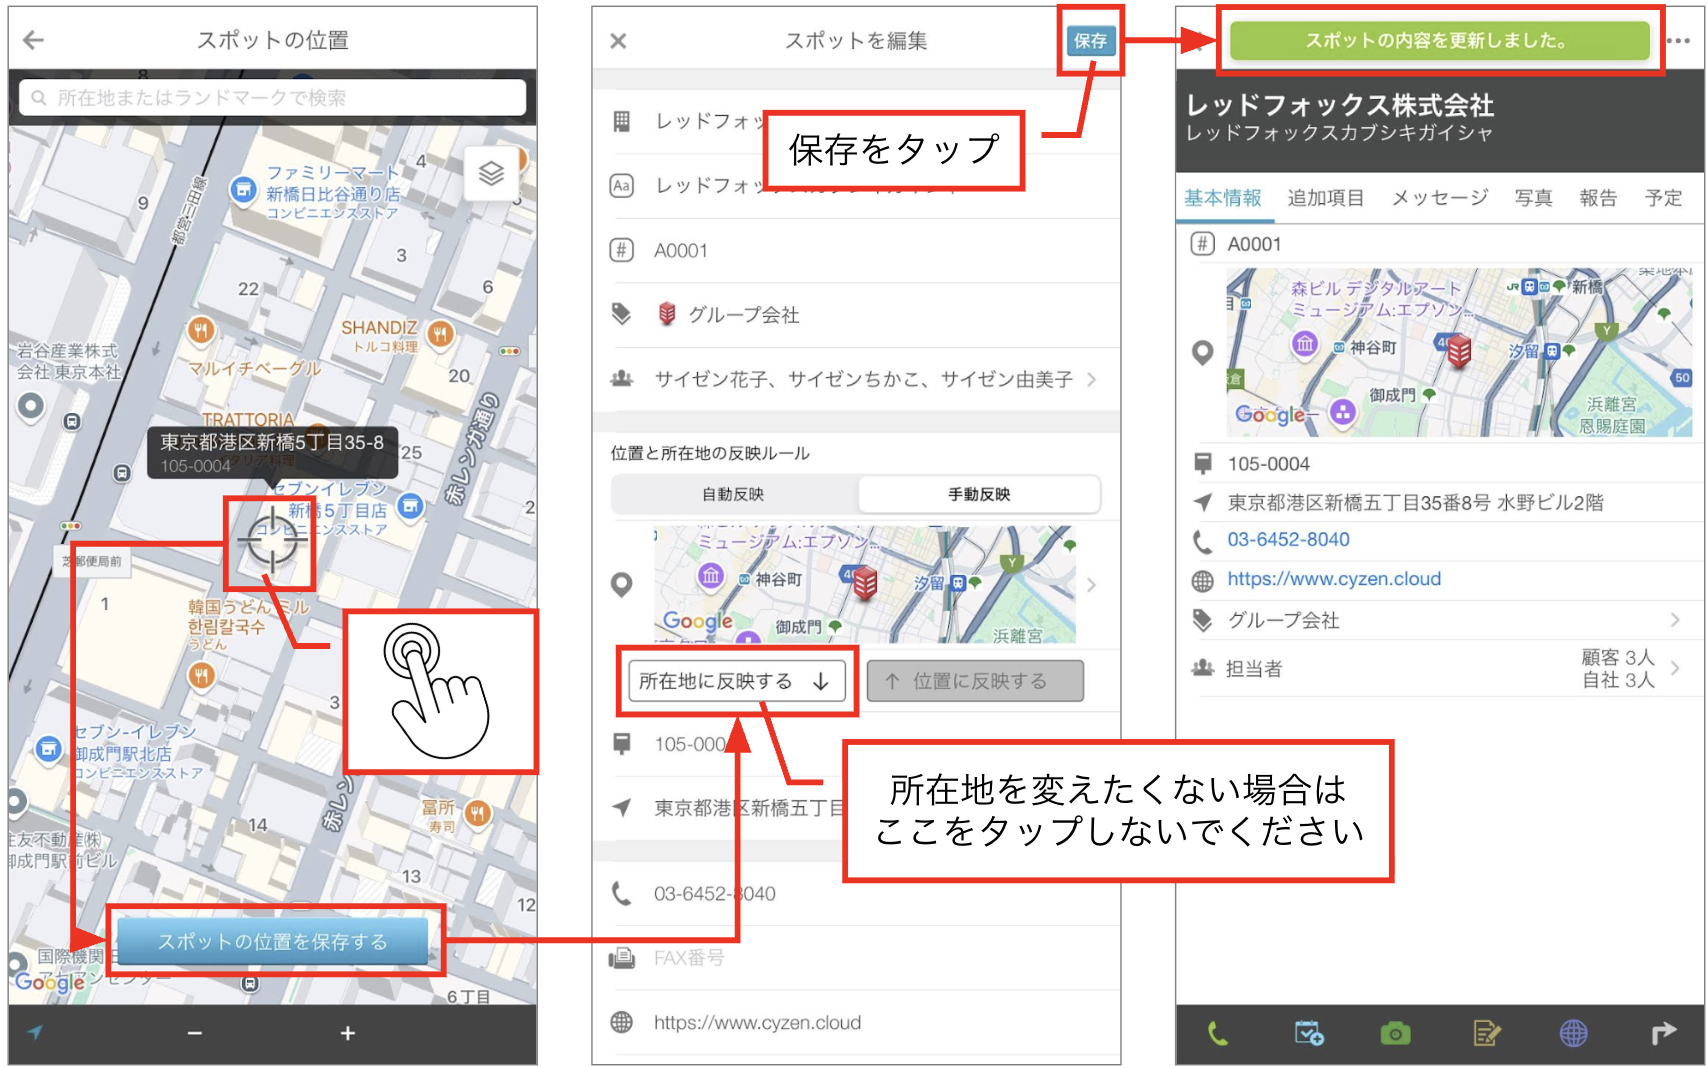Expand the サイゼン花子 assignee row
The width and height of the screenshot is (1708, 1068).
(856, 379)
